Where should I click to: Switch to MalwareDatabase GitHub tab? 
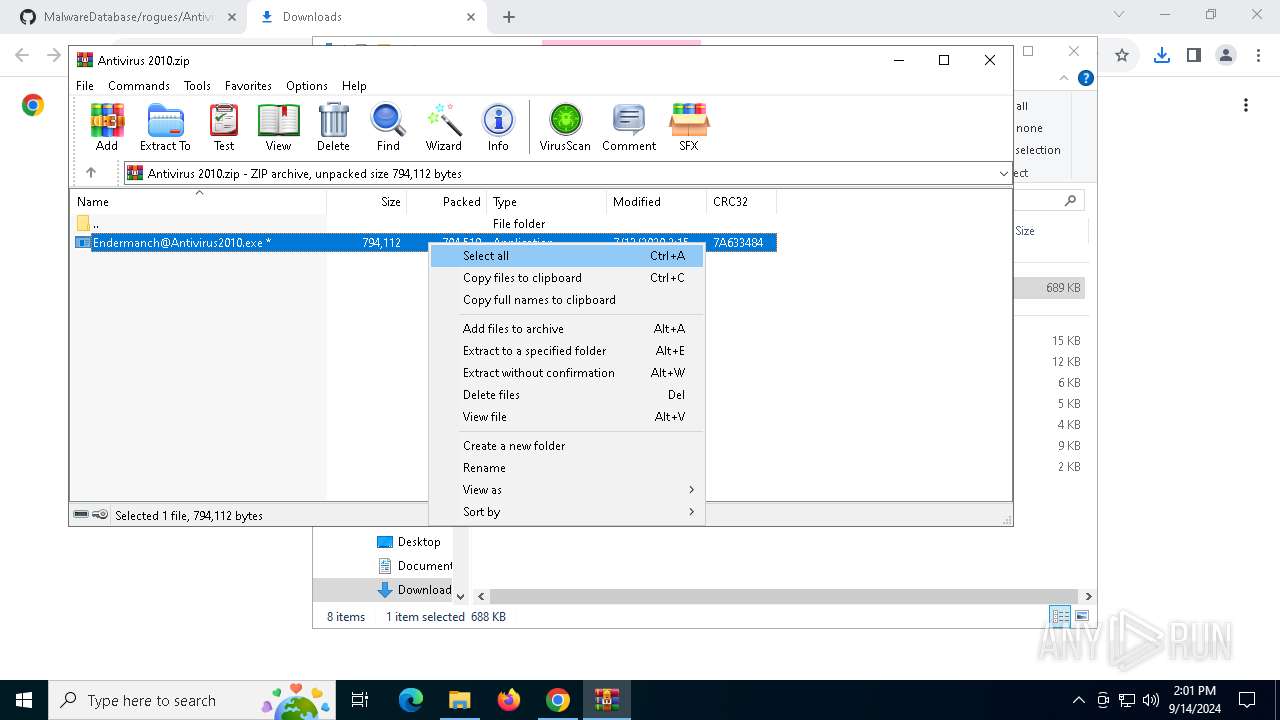(x=130, y=17)
